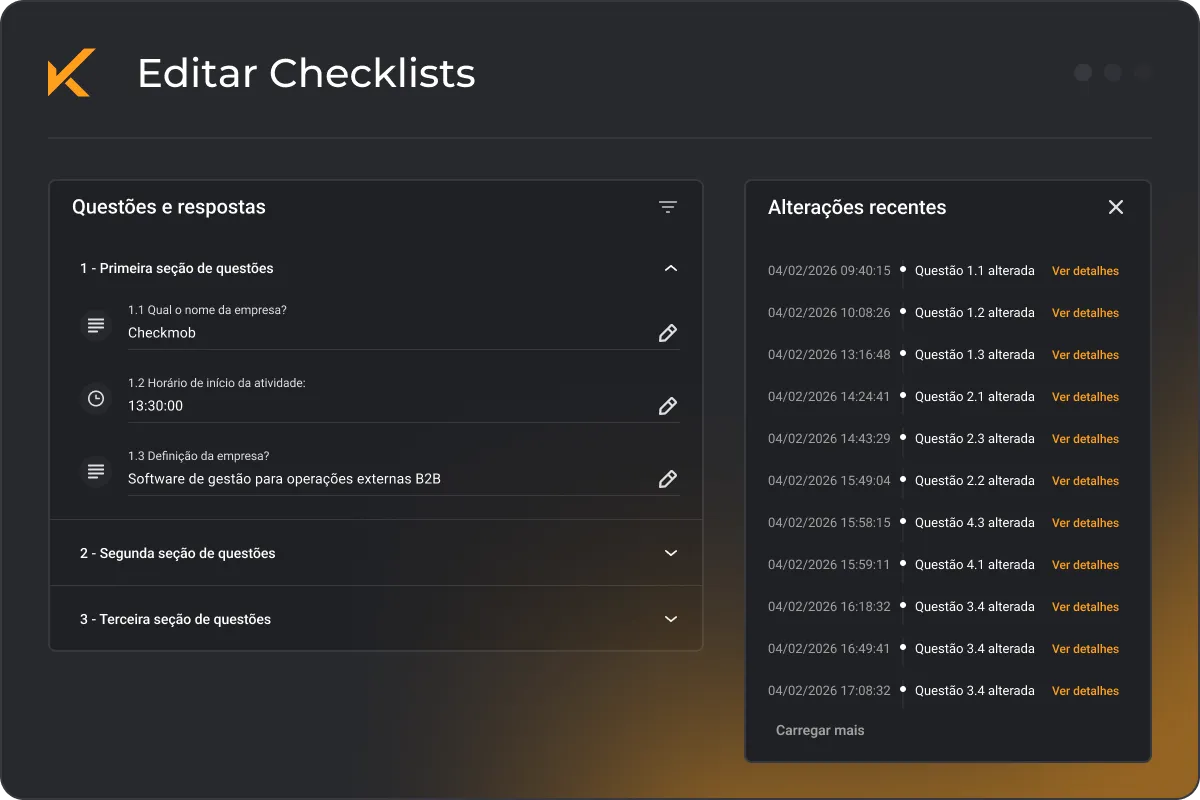Screen dimensions: 1200x800
Task: Collapse the Primeira seção de questões
Action: [x=670, y=268]
